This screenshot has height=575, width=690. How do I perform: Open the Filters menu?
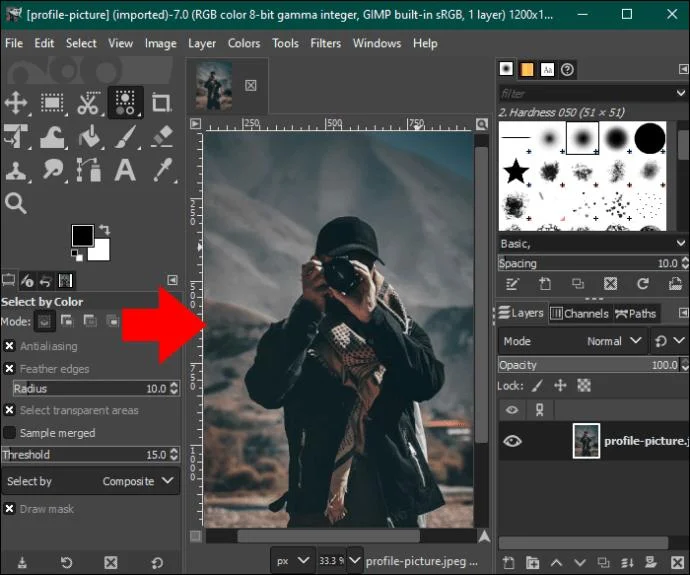[x=326, y=43]
